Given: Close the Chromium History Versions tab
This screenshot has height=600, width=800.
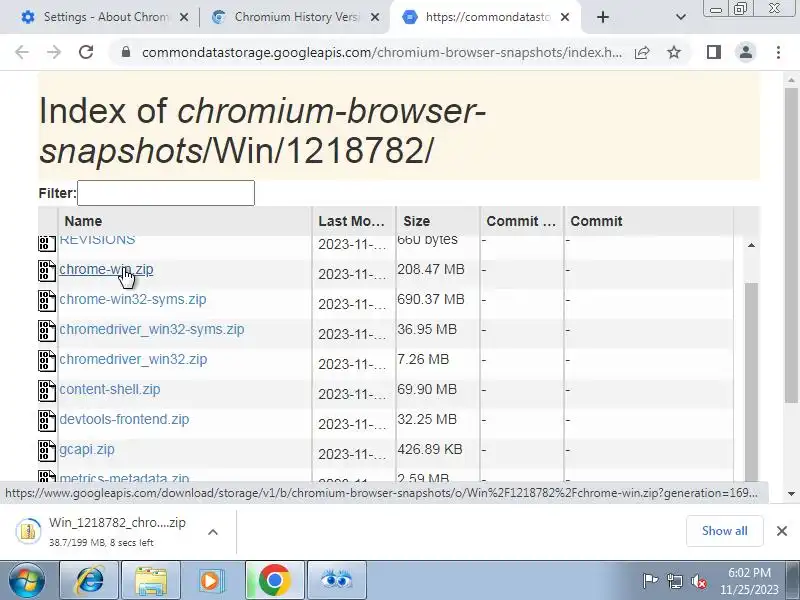Looking at the screenshot, I should point(375,17).
